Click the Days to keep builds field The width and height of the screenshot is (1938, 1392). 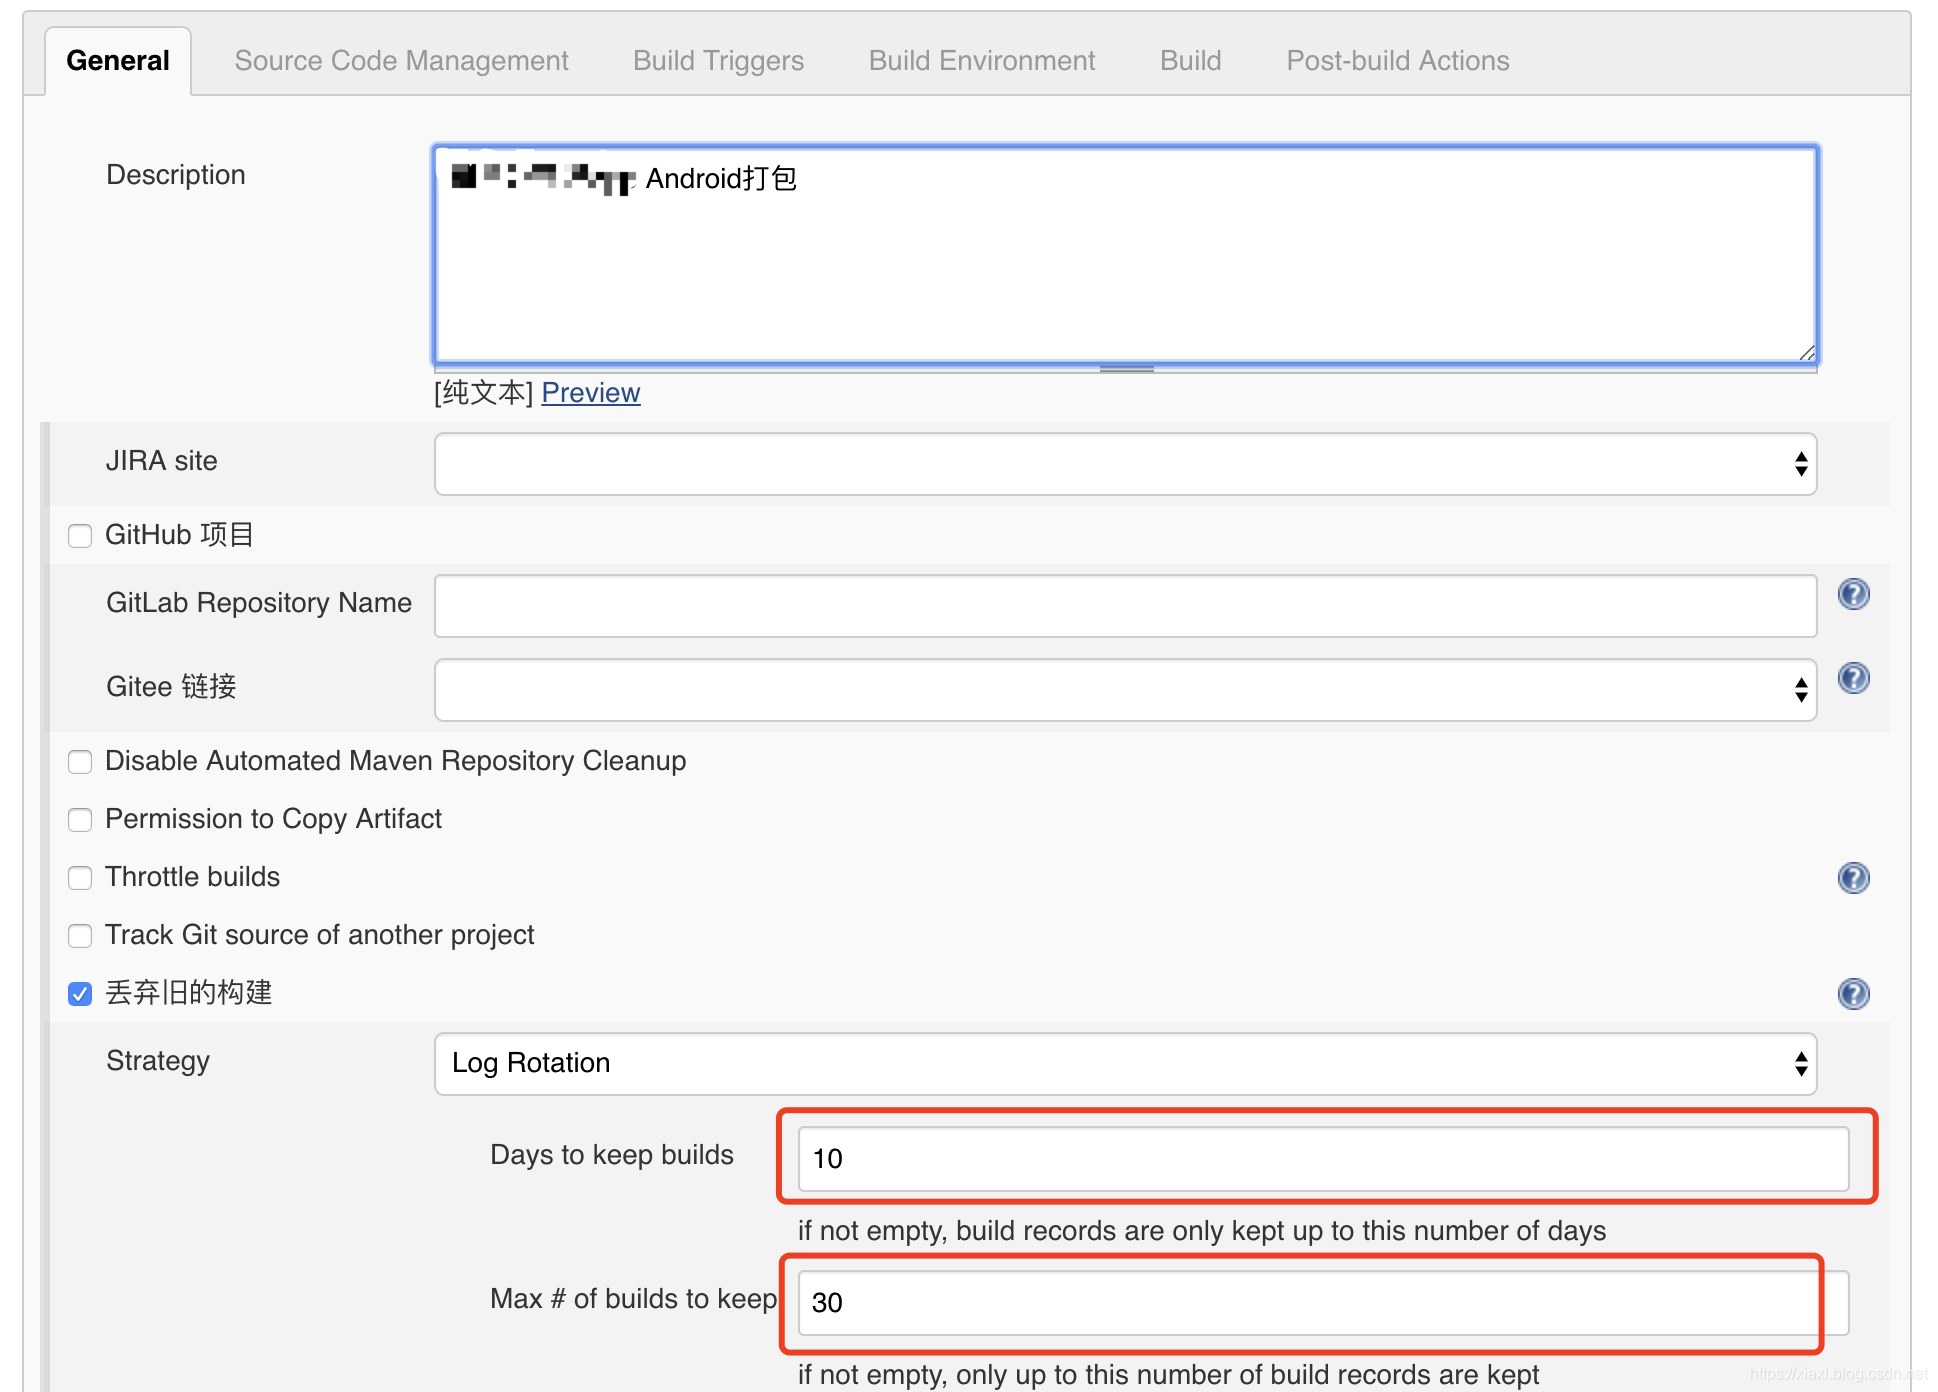(1322, 1159)
